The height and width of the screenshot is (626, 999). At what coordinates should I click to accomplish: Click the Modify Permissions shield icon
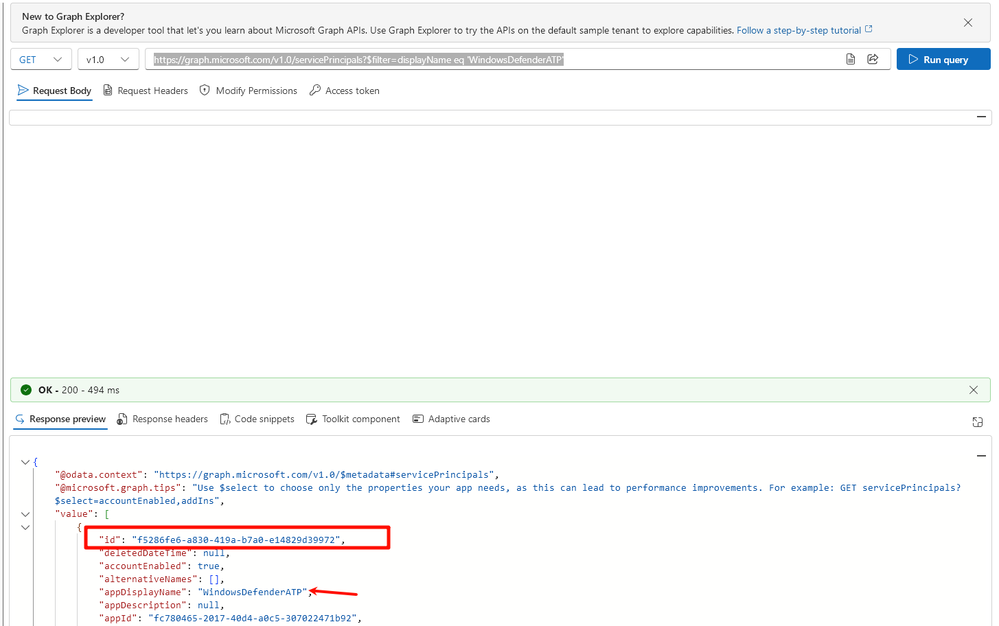[205, 90]
